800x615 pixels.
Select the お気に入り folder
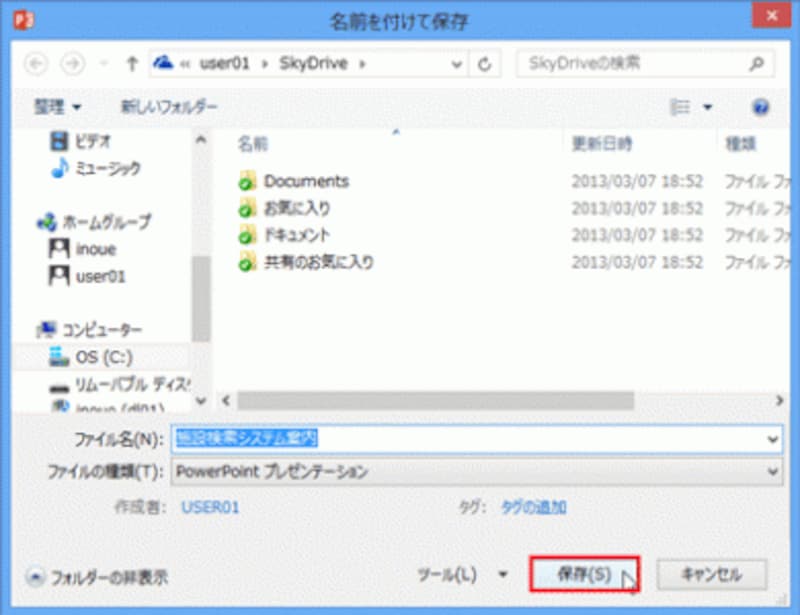pyautogui.click(x=285, y=208)
